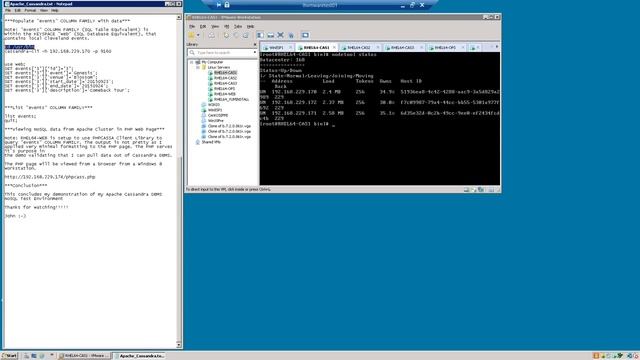Click the phpcass.php URL in Notepad
640x360 pixels.
50,177
